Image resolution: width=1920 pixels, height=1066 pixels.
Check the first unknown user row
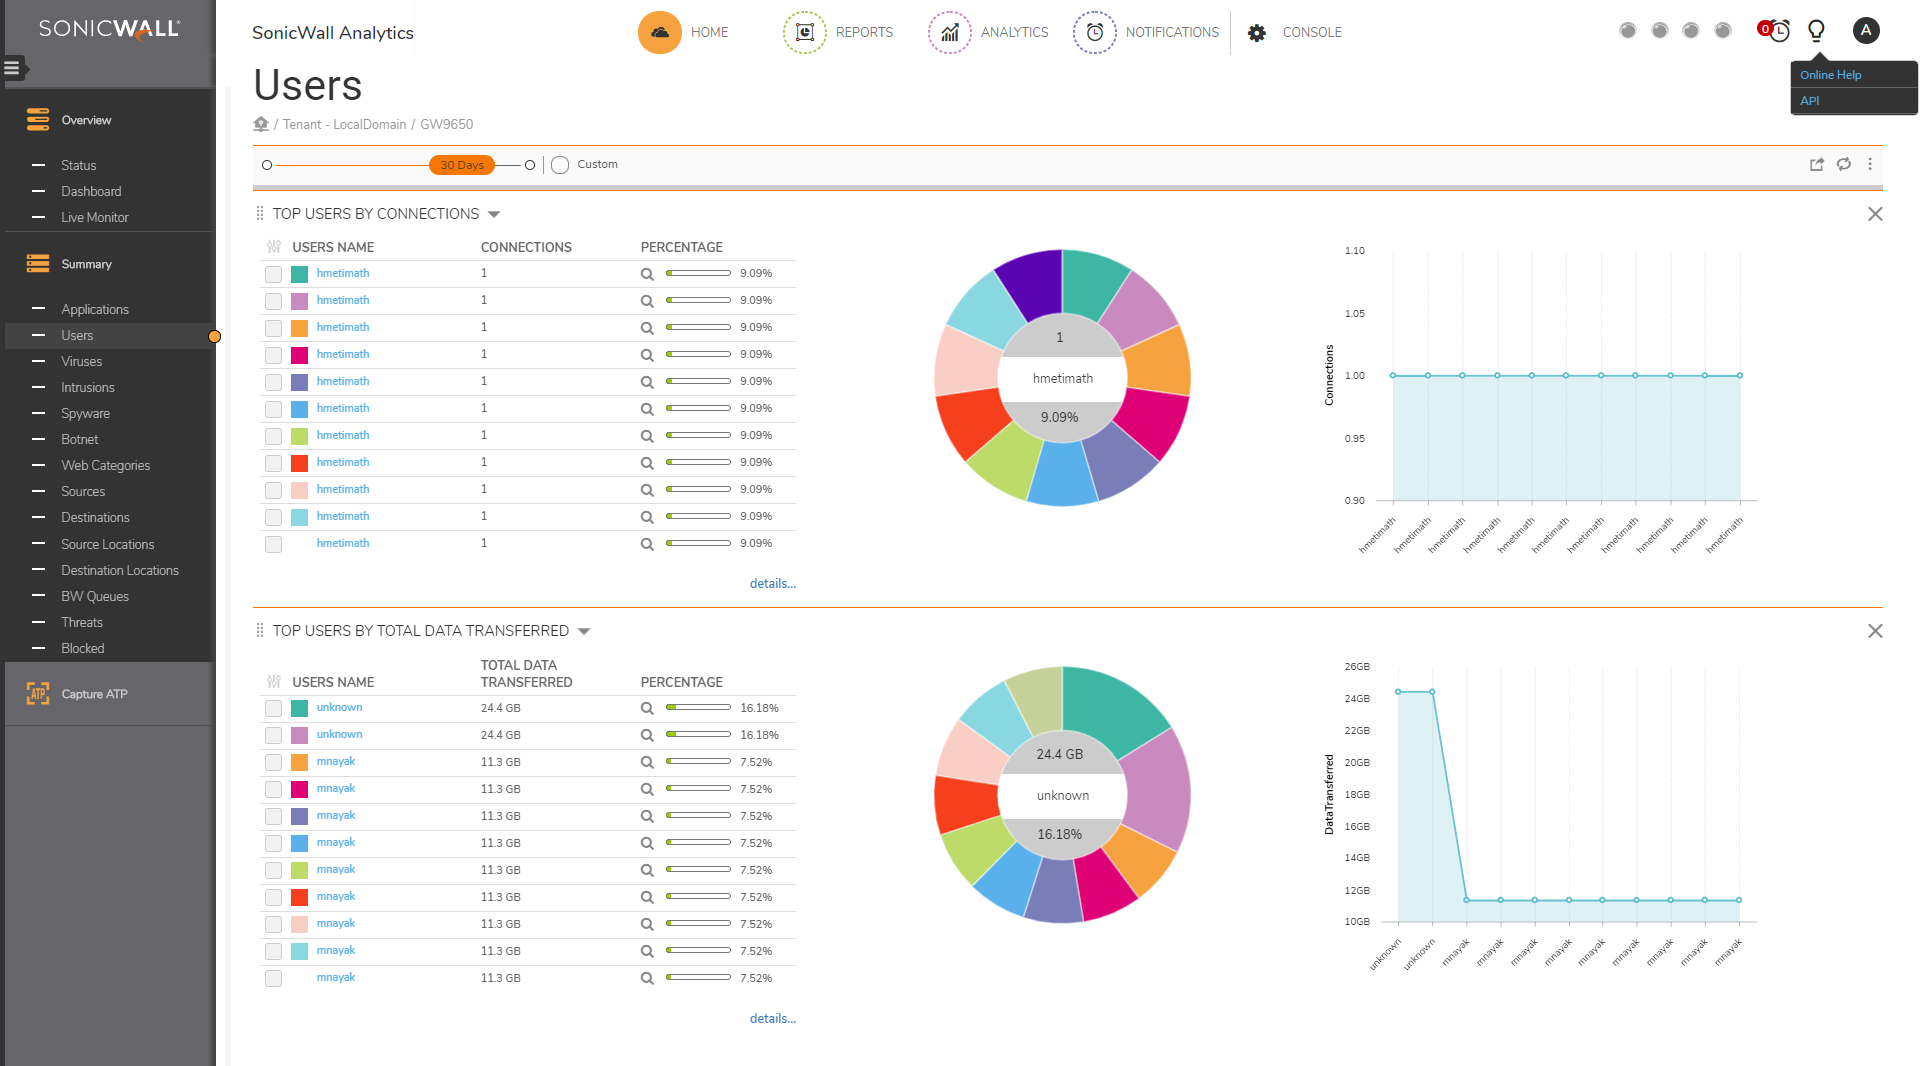[273, 708]
